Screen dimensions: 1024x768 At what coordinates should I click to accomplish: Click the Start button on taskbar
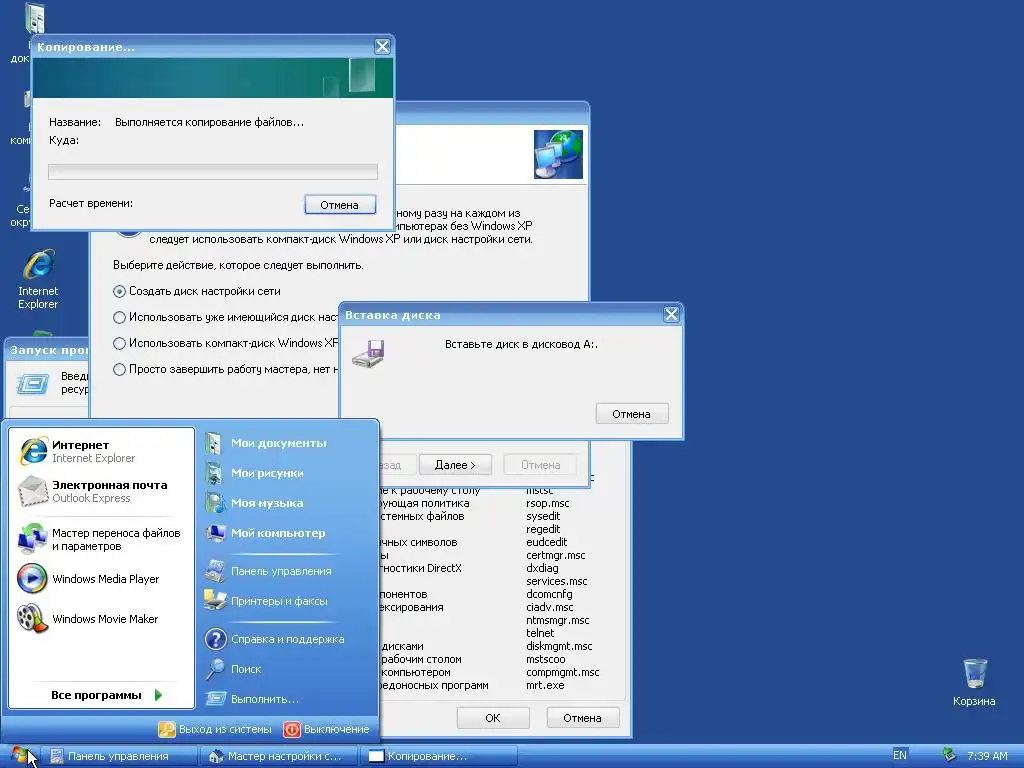tap(20, 756)
